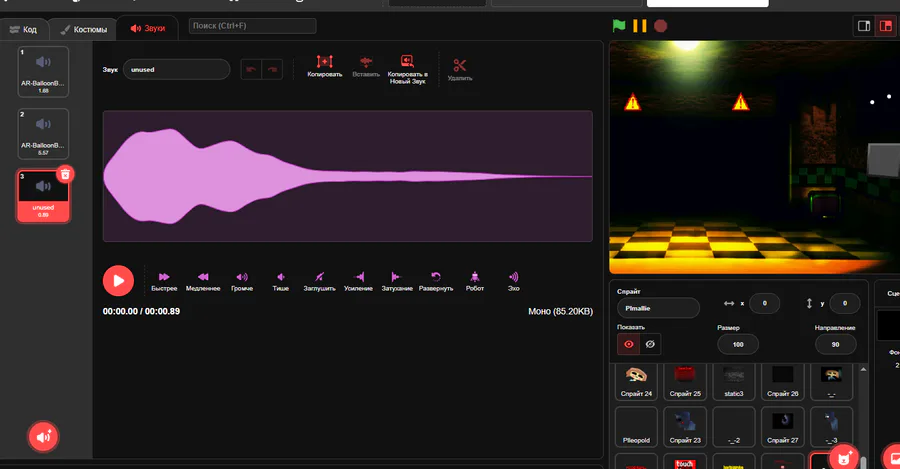Pause the project with pause icon
Viewport: 900px width, 469px height.
click(639, 26)
